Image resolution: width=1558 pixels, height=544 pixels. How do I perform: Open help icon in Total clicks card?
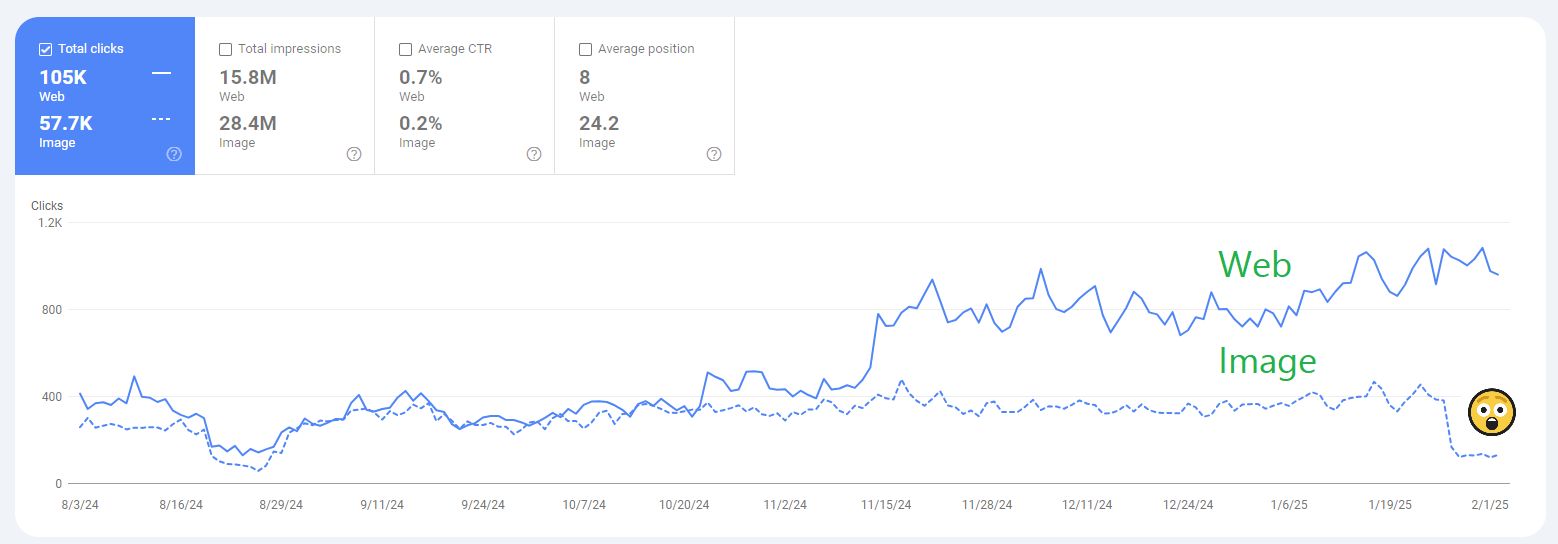point(174,154)
